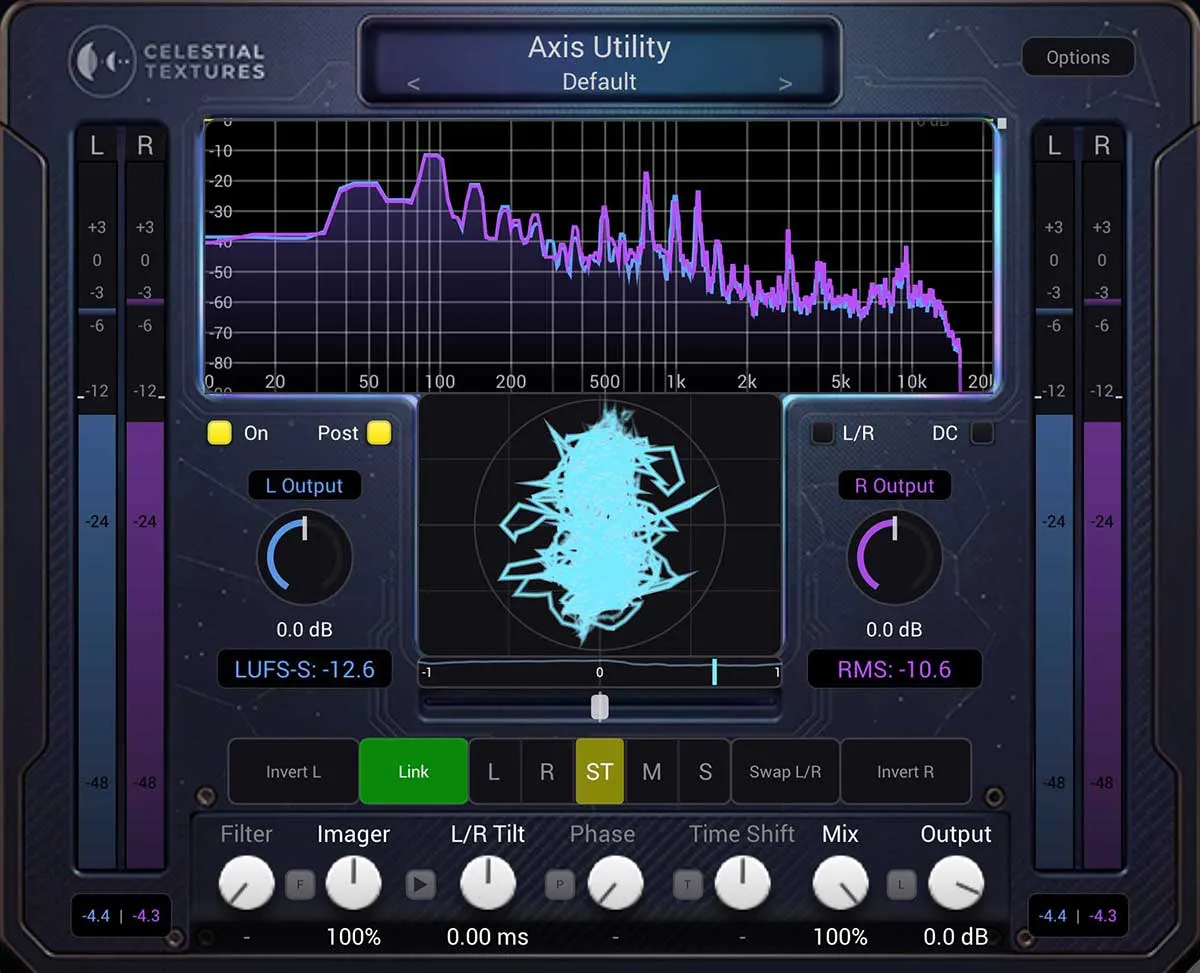The image size is (1200, 973).
Task: Toggle the On yellow switch
Action: [219, 433]
